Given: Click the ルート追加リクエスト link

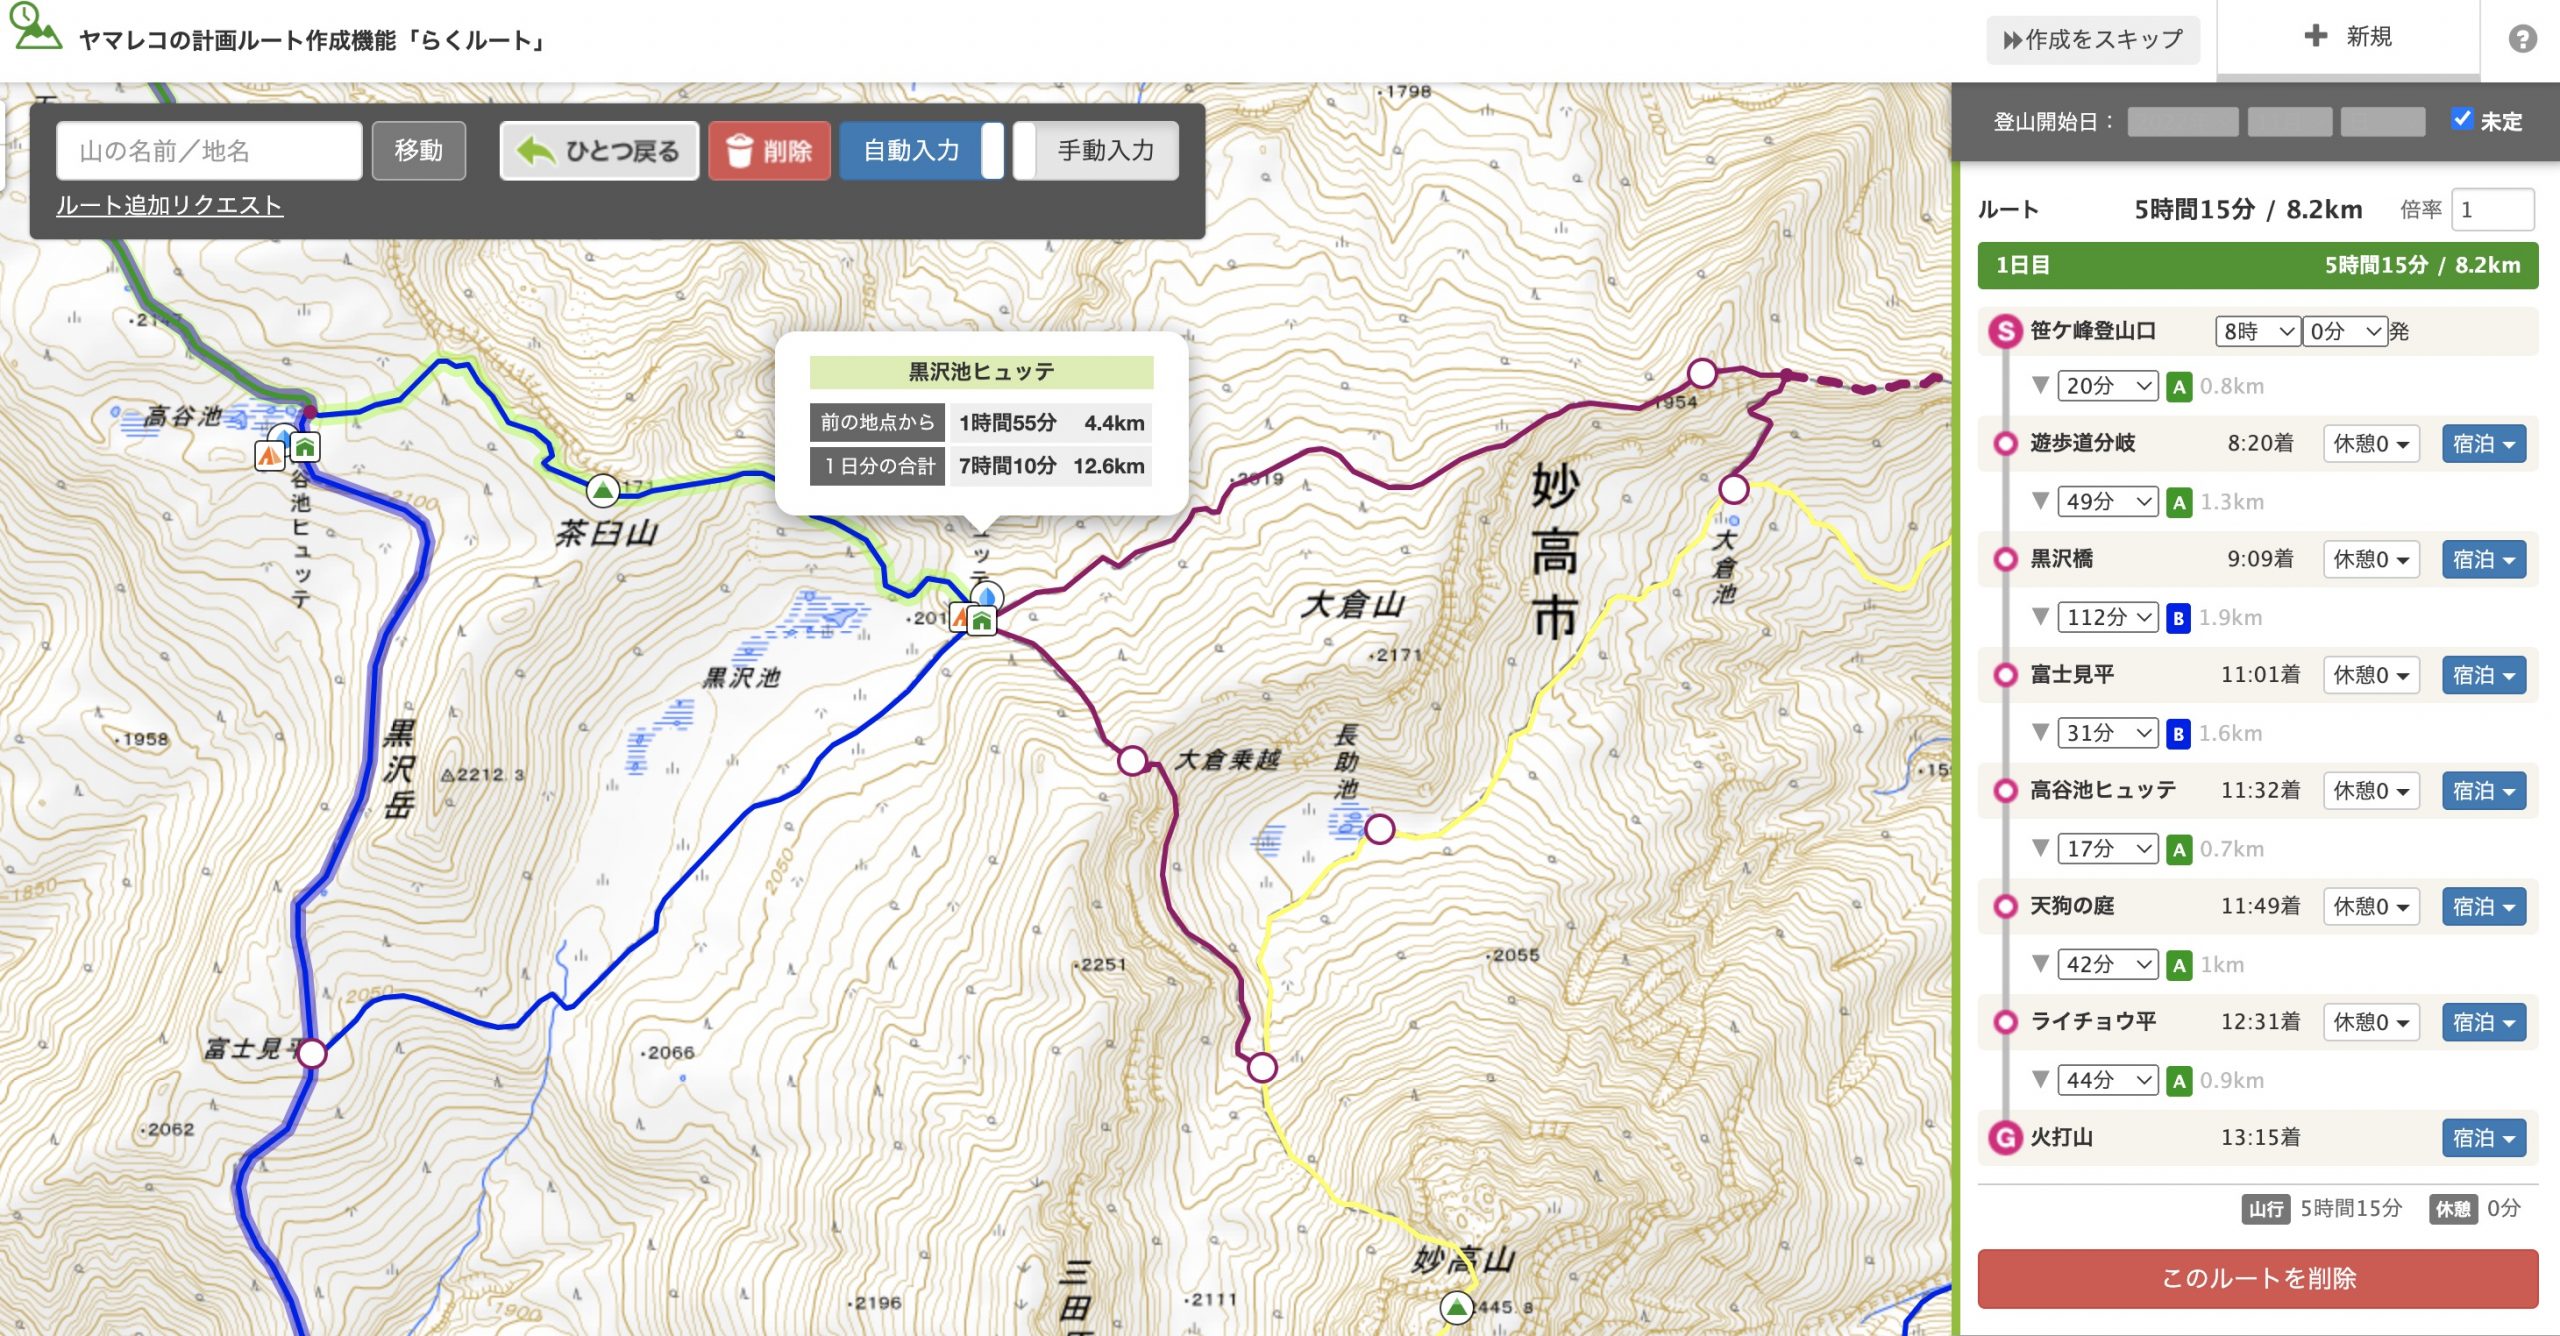Looking at the screenshot, I should (169, 205).
